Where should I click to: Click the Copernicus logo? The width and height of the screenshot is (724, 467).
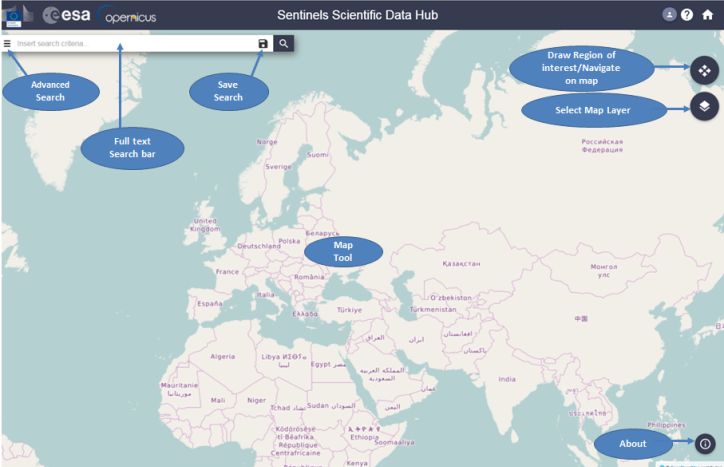tap(128, 16)
